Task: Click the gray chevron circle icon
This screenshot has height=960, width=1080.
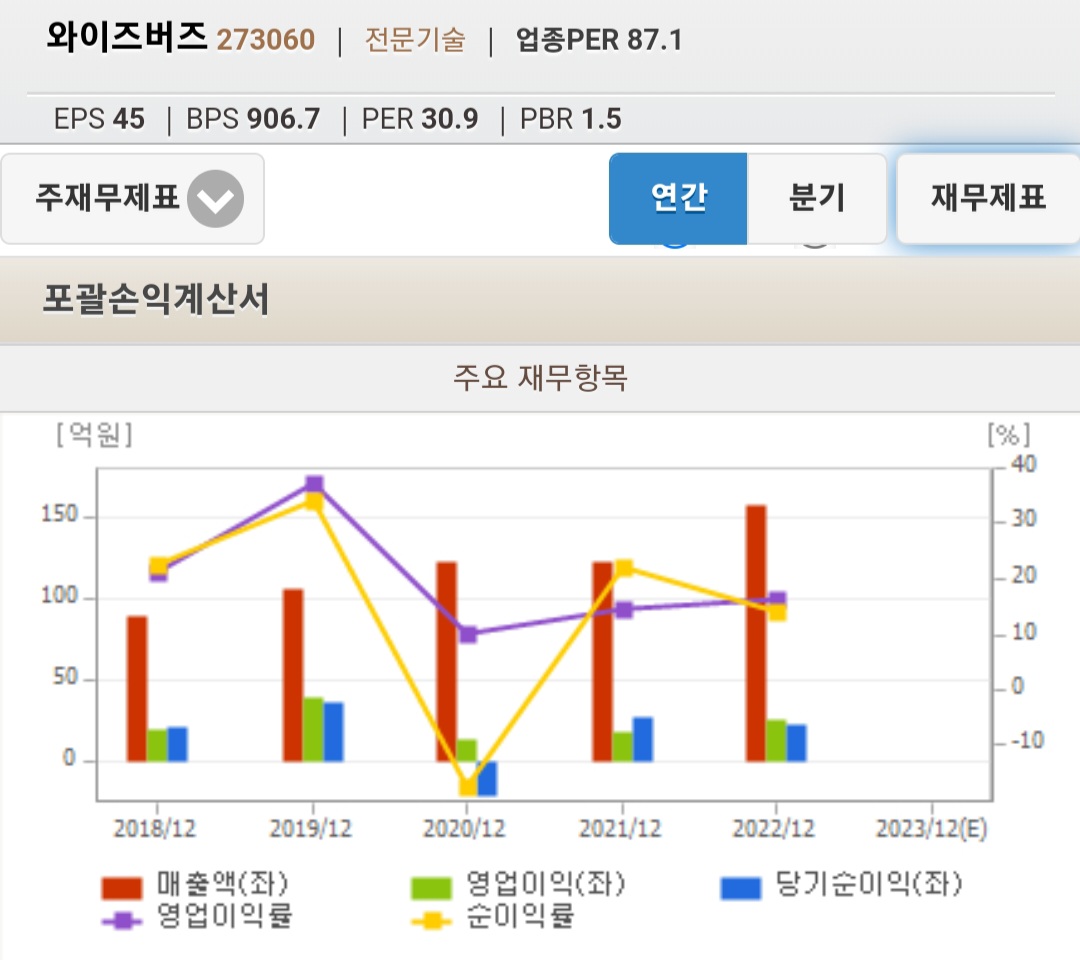Action: (x=216, y=198)
